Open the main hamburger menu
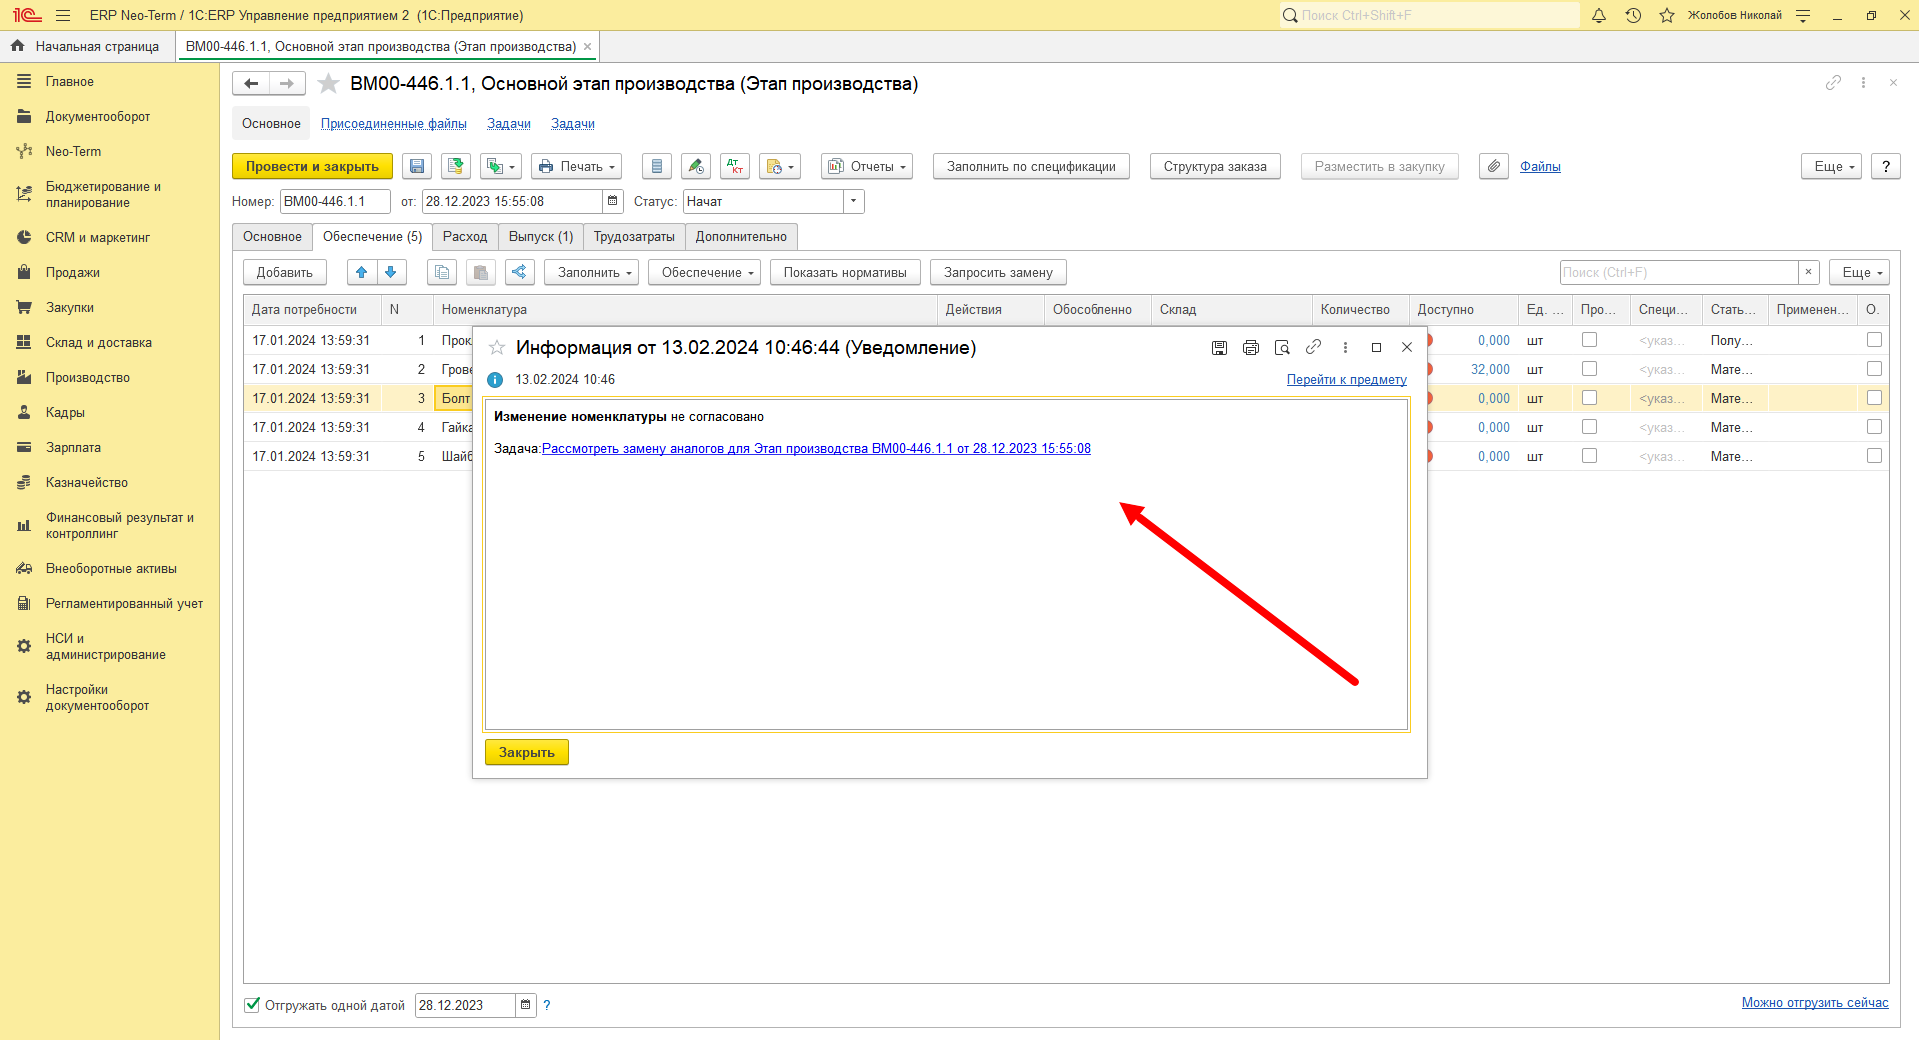Viewport: 1919px width, 1040px height. pyautogui.click(x=63, y=15)
